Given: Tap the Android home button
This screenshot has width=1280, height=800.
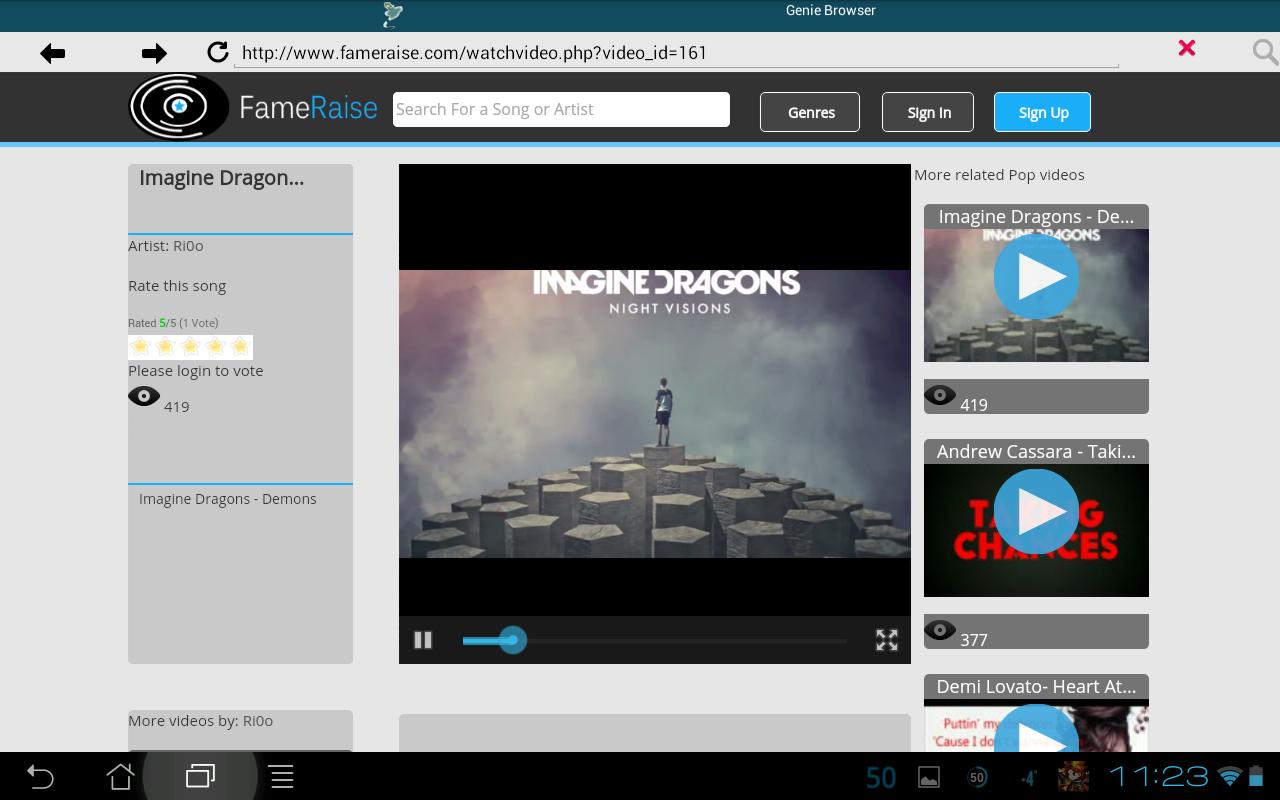Looking at the screenshot, I should coord(121,777).
